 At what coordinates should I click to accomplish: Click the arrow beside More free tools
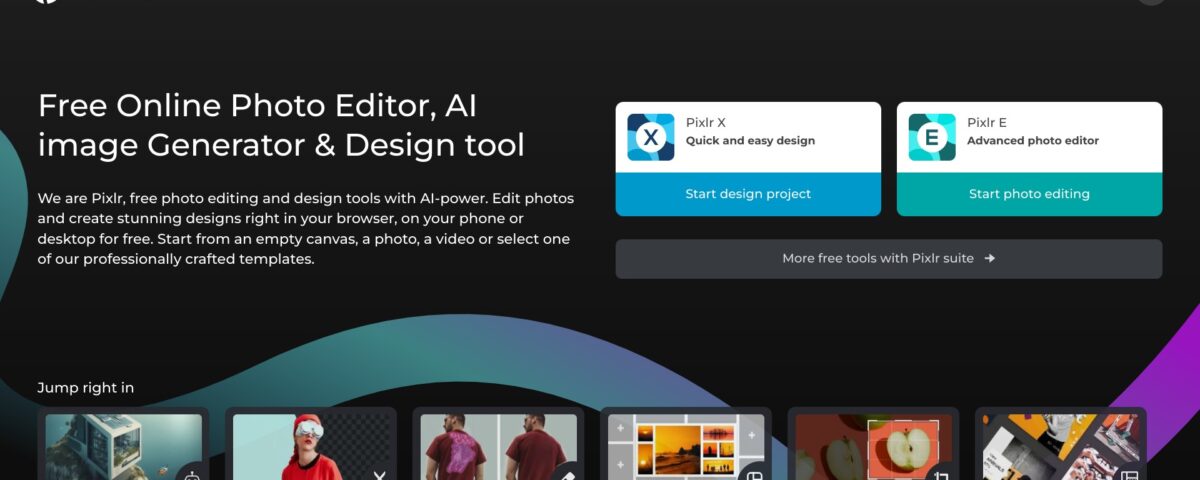click(989, 258)
